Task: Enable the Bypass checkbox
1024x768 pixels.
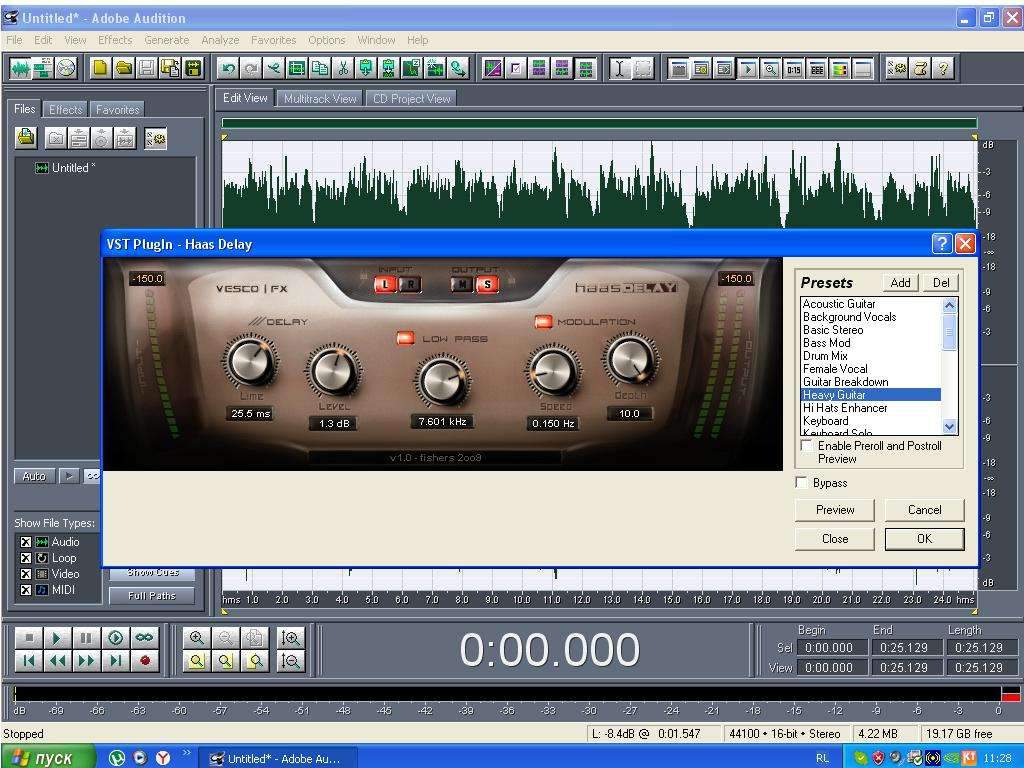Action: pos(801,483)
